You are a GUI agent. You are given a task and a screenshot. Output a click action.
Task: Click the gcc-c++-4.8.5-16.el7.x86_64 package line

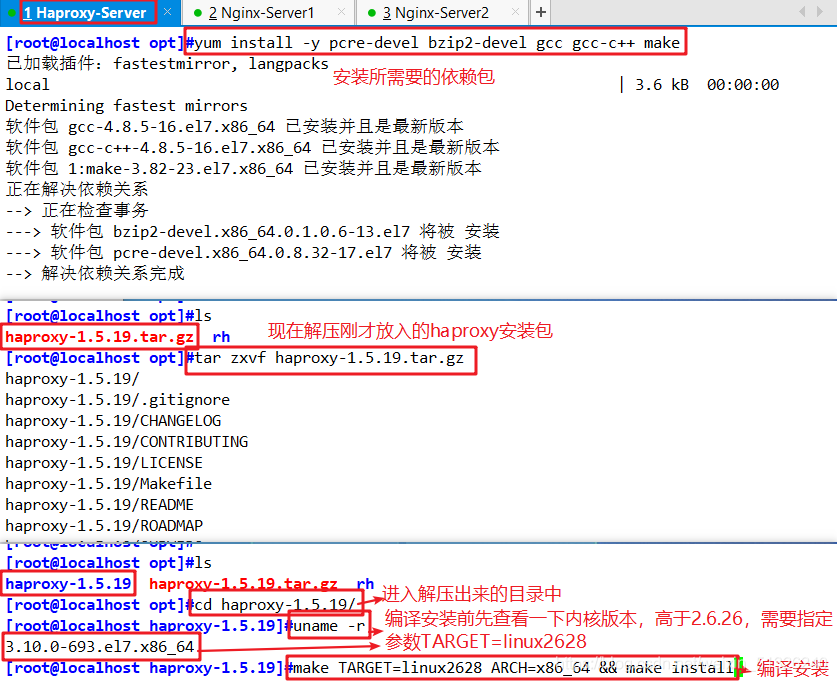point(252,148)
